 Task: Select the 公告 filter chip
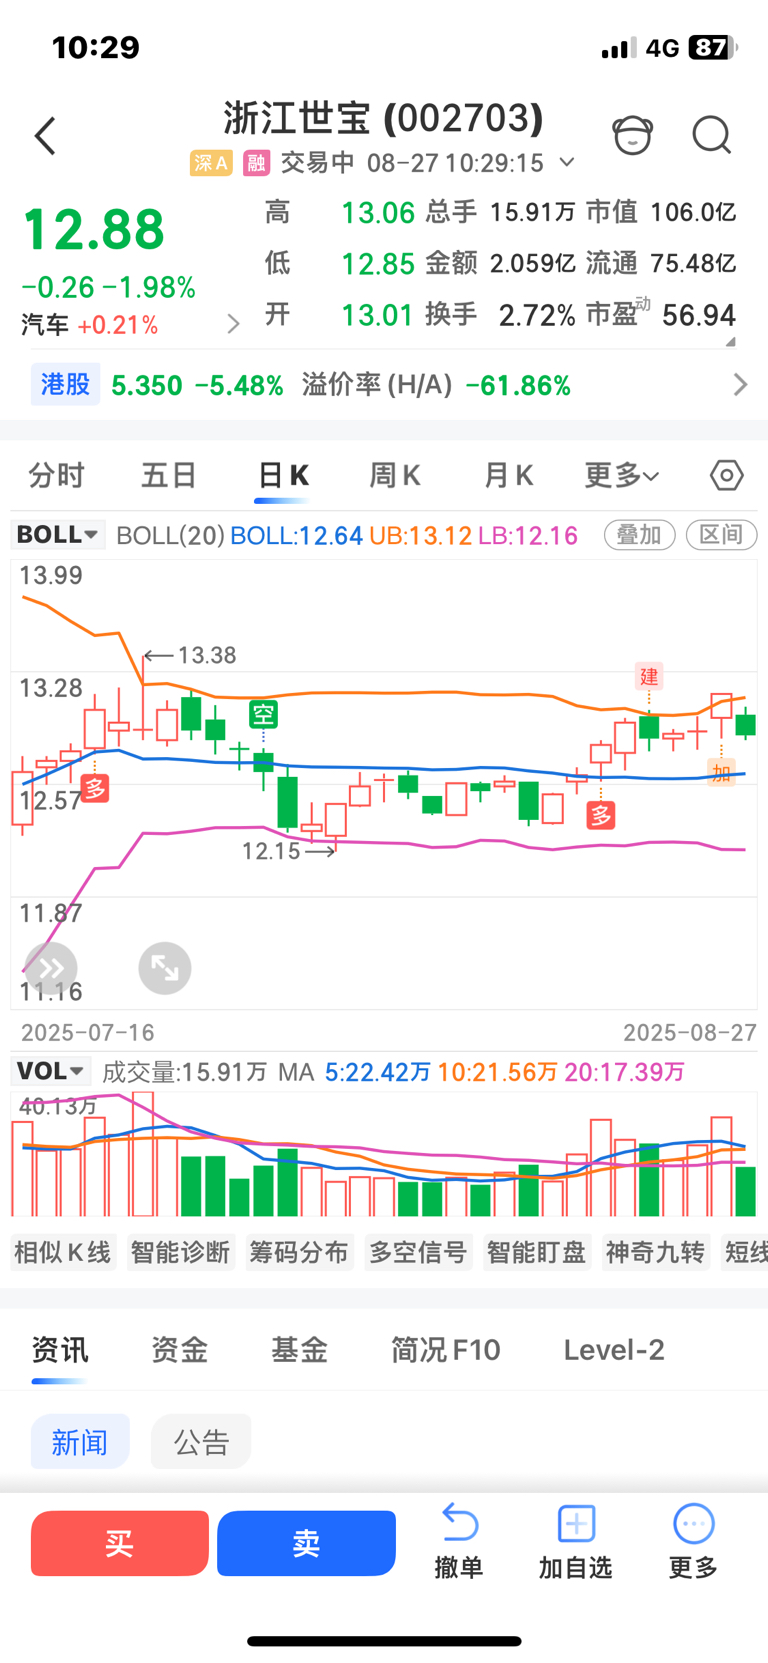201,1441
